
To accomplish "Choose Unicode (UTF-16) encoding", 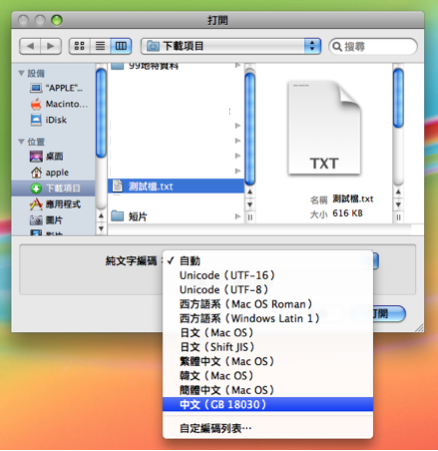I will click(268, 275).
